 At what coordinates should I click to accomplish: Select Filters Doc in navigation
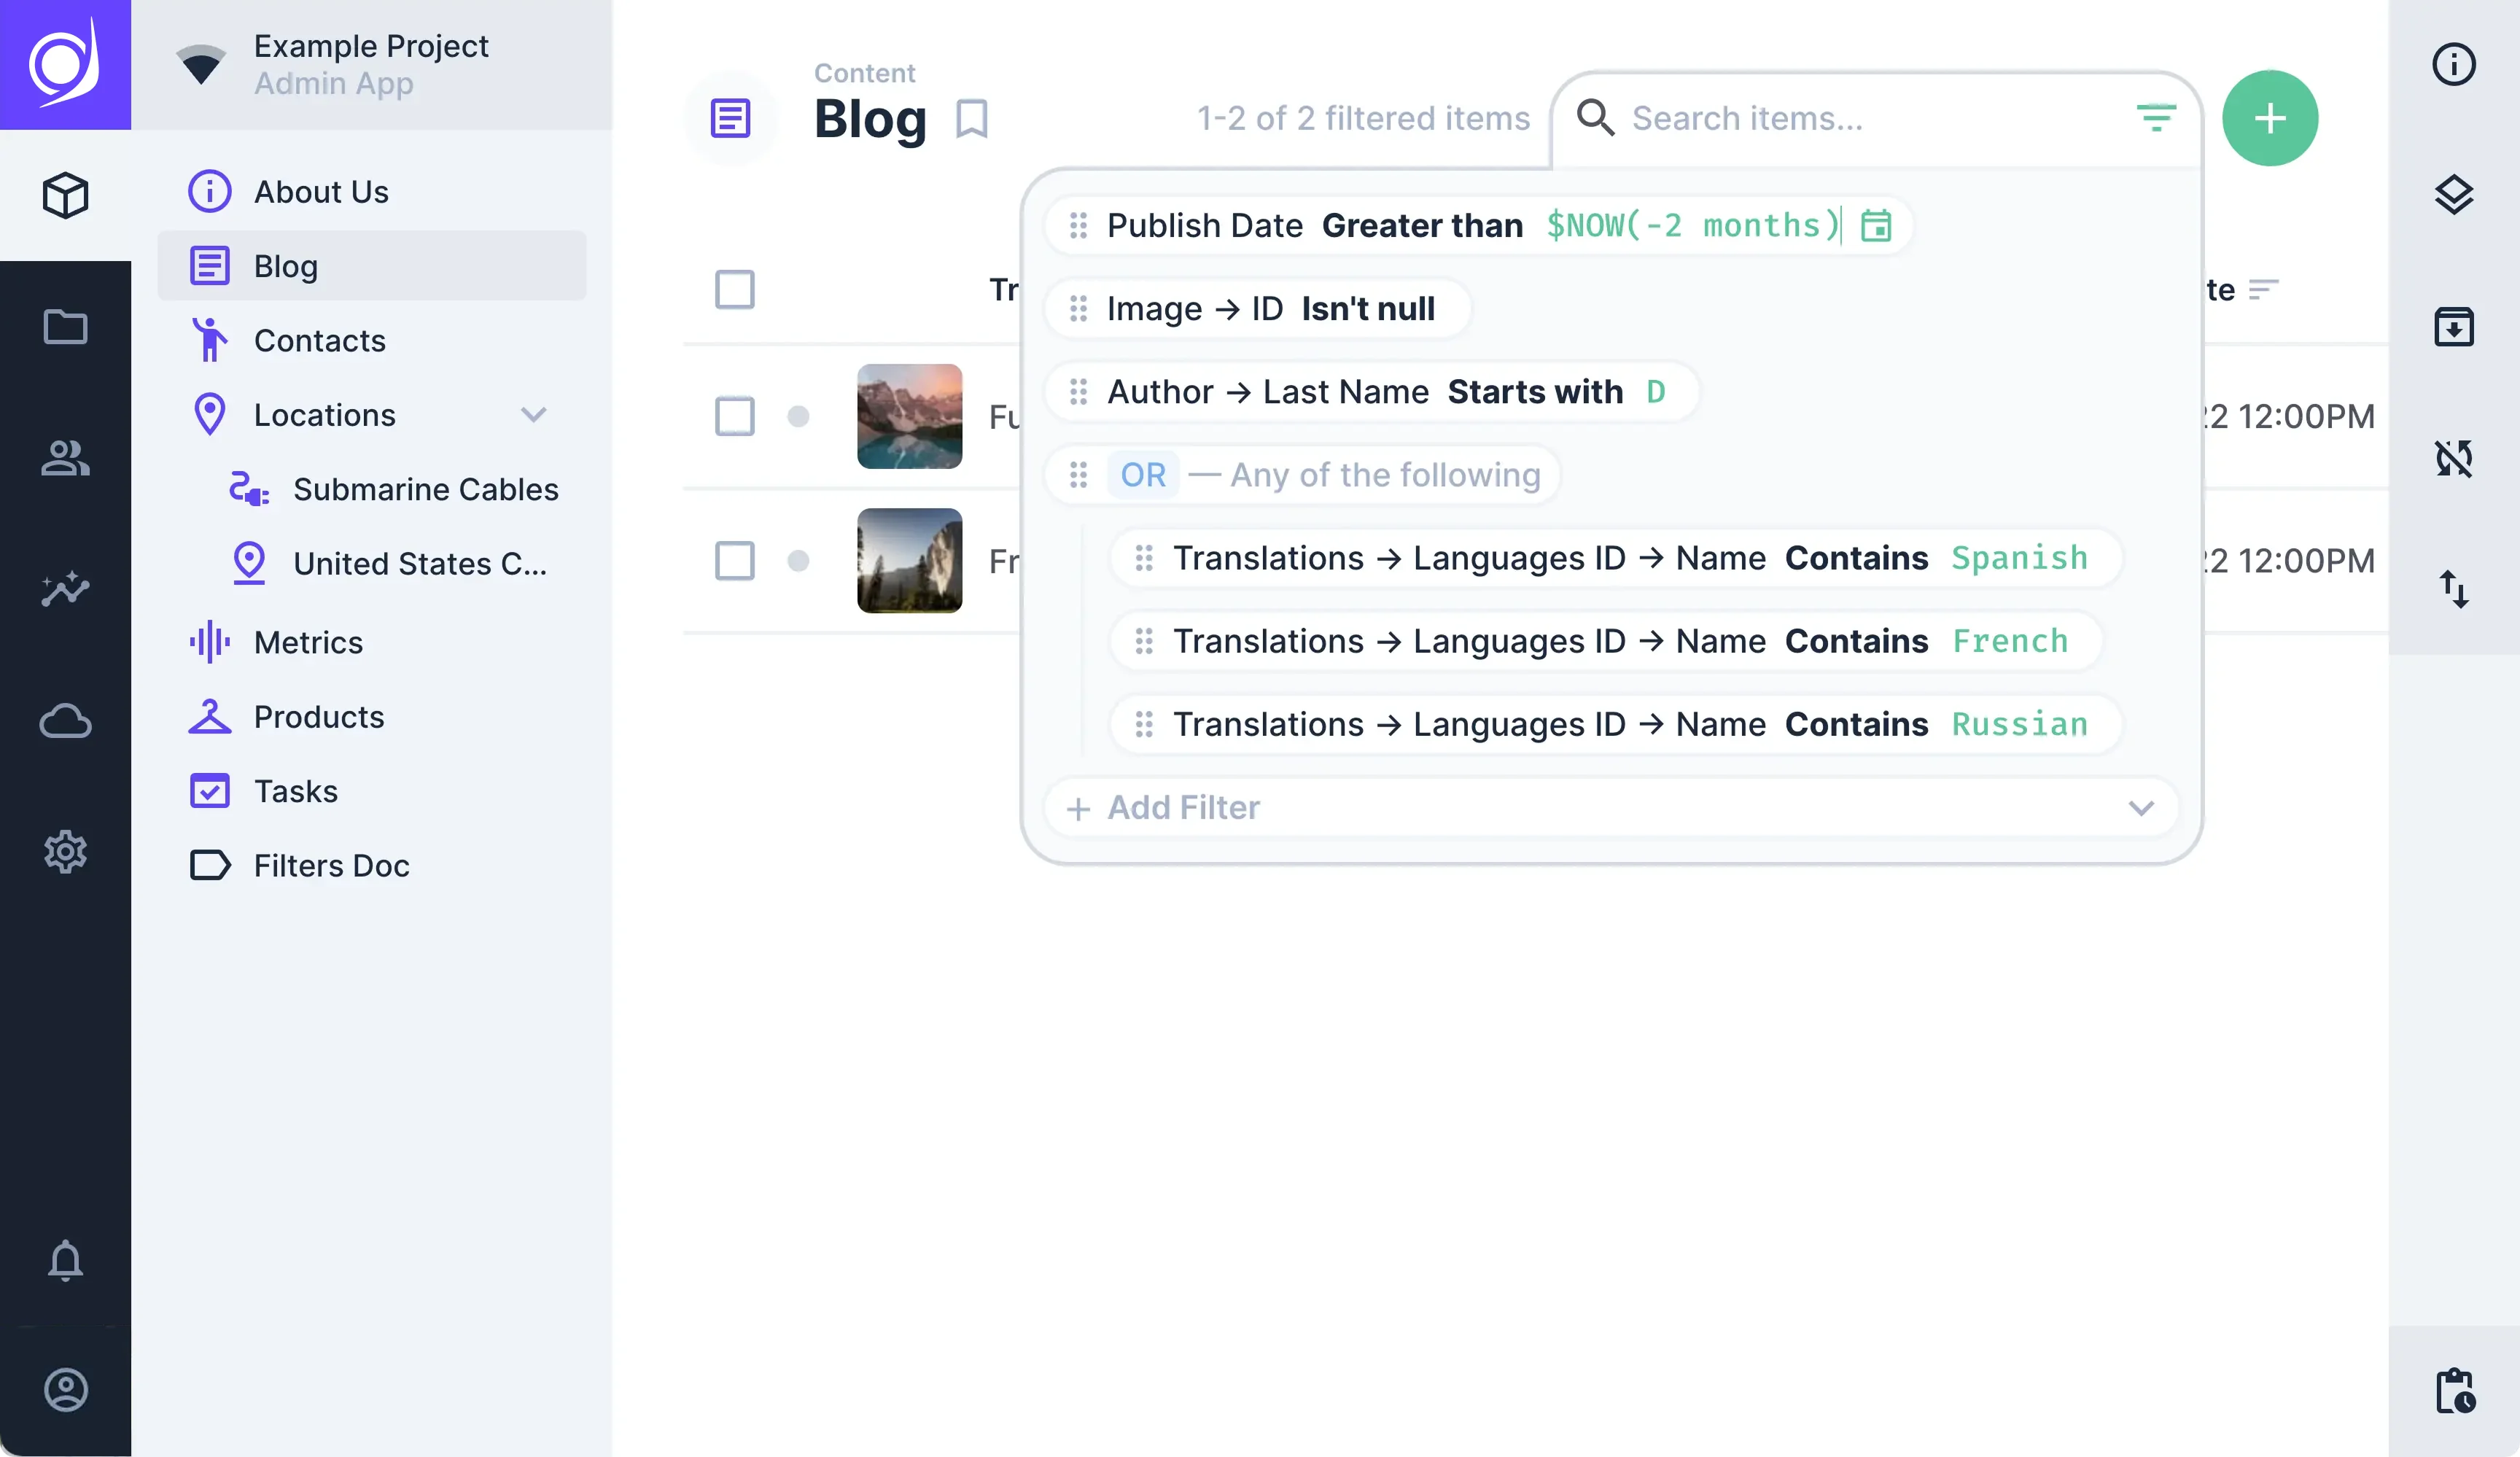click(x=331, y=866)
